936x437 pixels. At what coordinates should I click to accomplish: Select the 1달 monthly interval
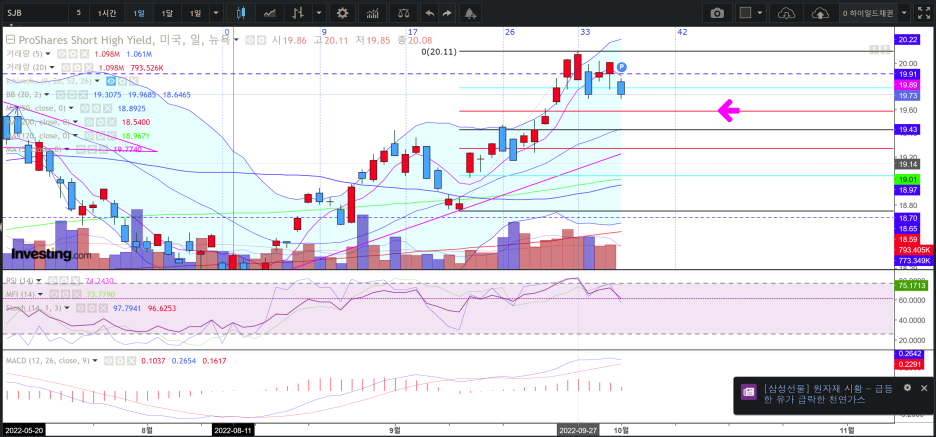167,13
